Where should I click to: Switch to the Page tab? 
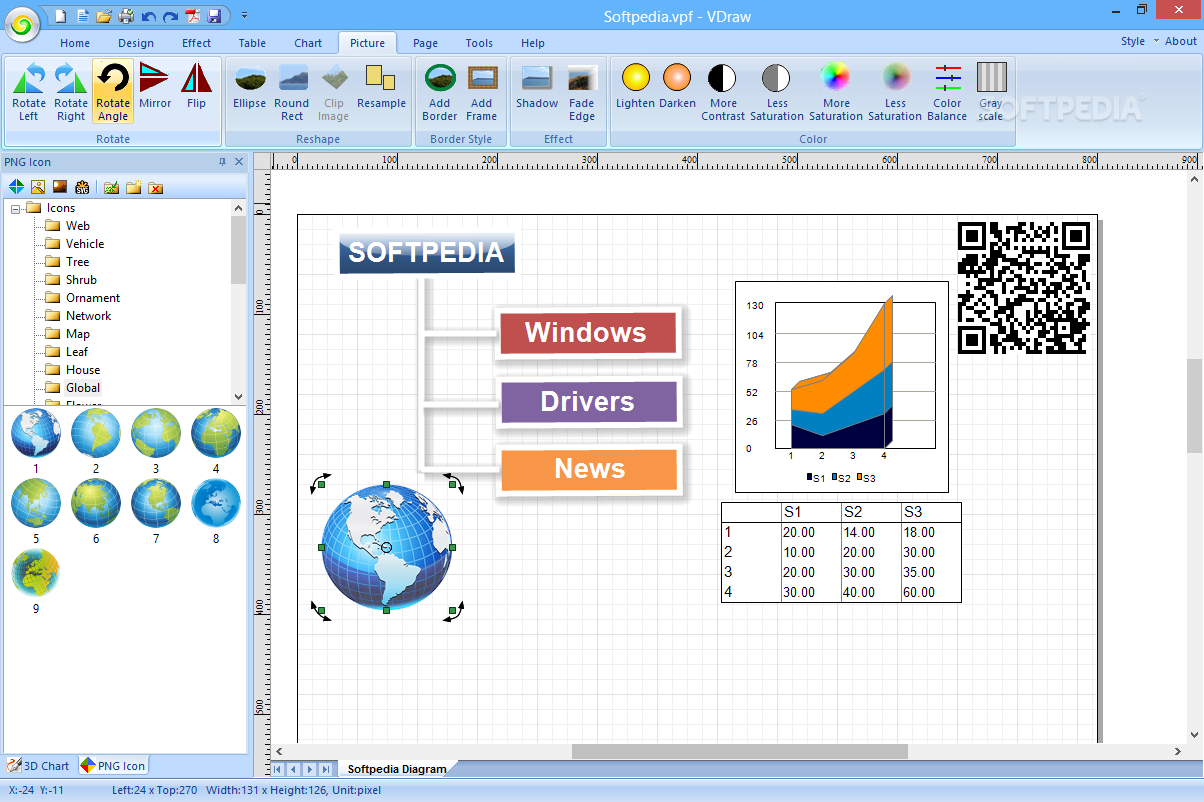point(426,43)
